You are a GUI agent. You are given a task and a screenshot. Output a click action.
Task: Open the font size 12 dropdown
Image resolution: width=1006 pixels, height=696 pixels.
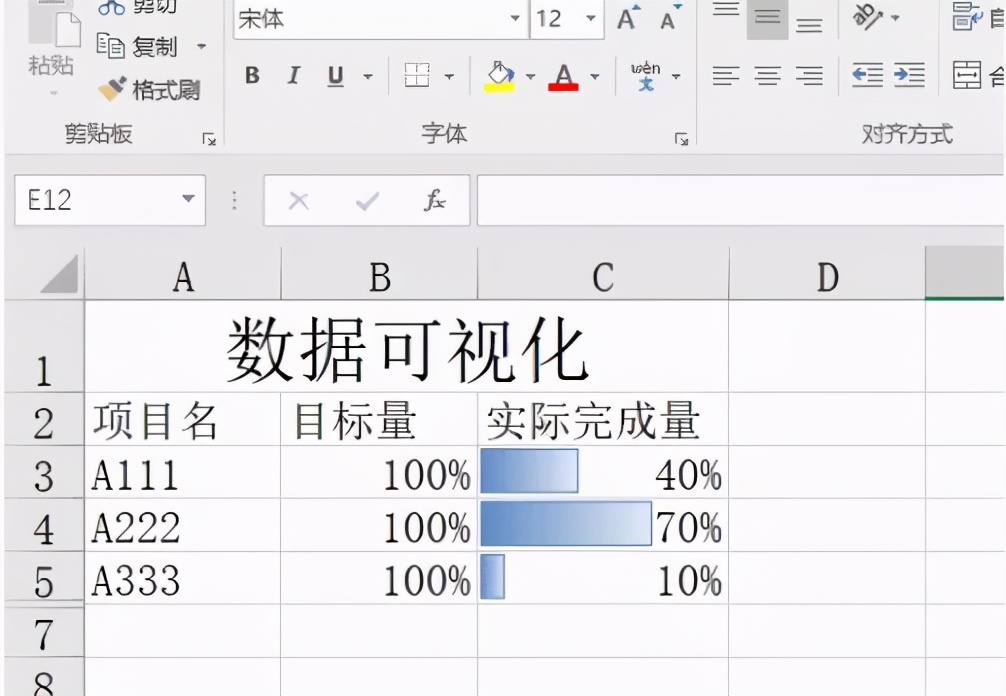(590, 18)
